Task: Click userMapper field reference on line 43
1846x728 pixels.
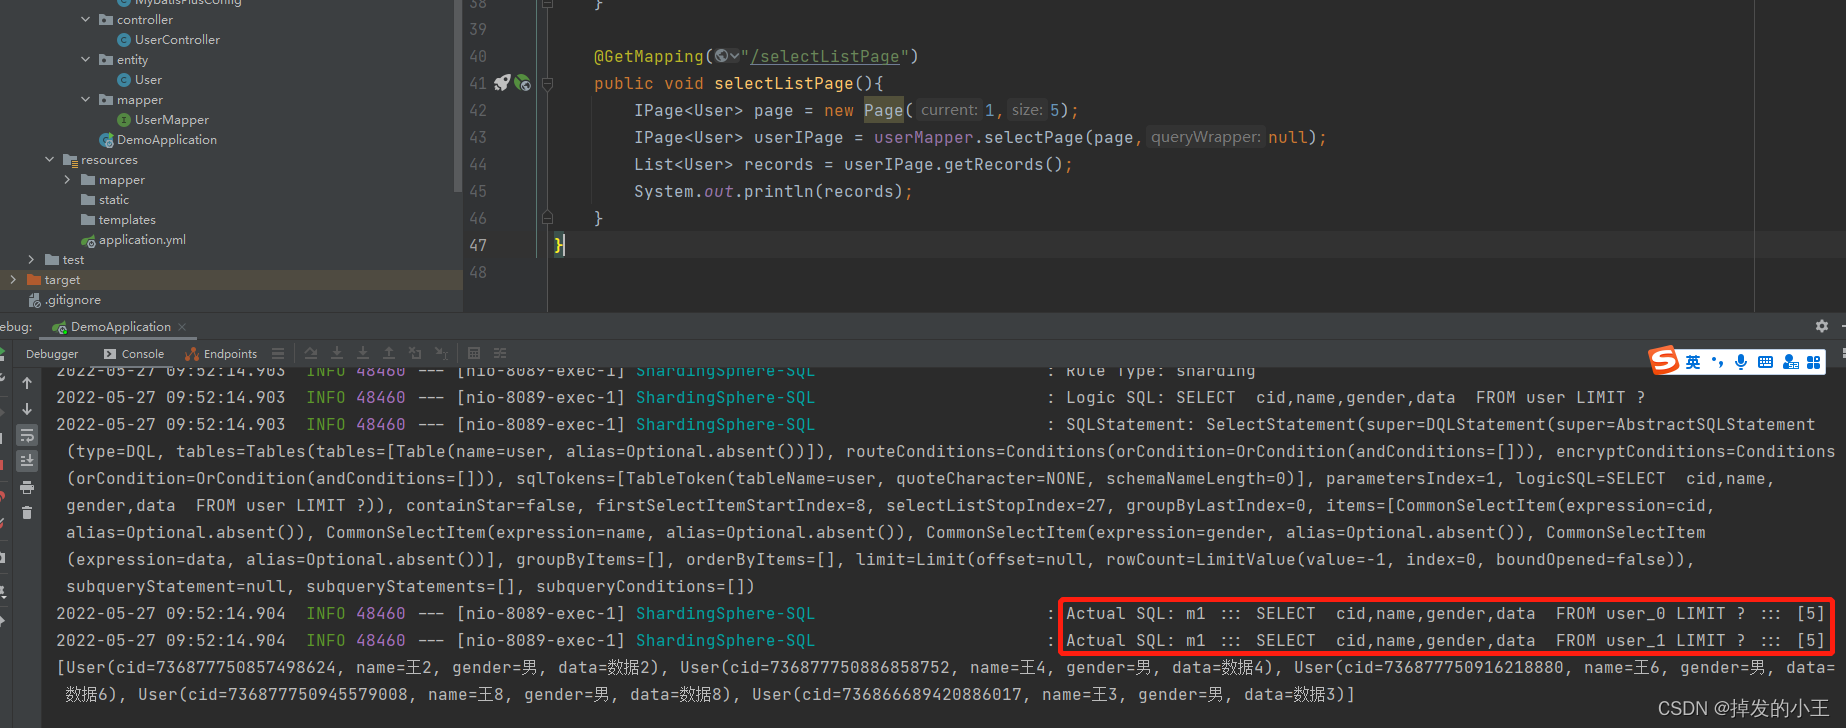Action: (924, 137)
